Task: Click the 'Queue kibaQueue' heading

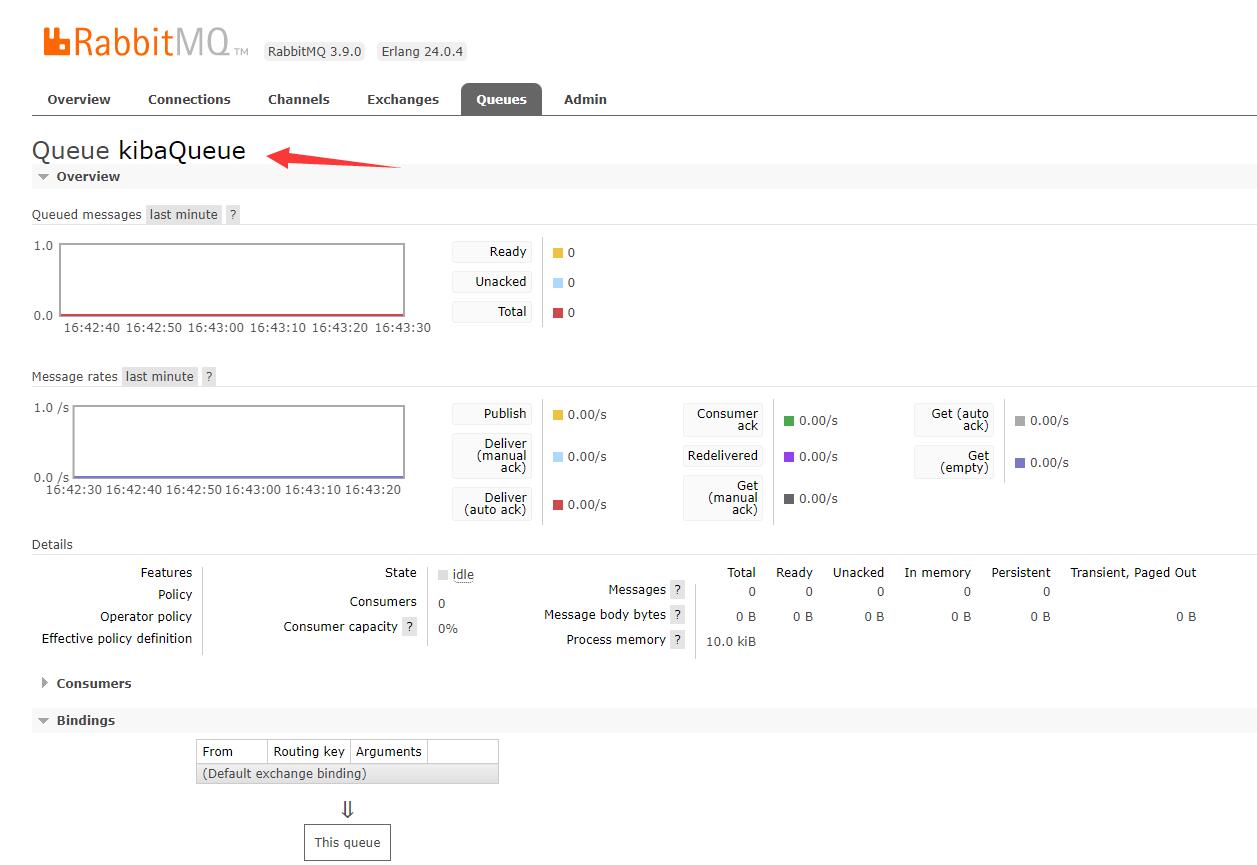Action: click(x=139, y=151)
